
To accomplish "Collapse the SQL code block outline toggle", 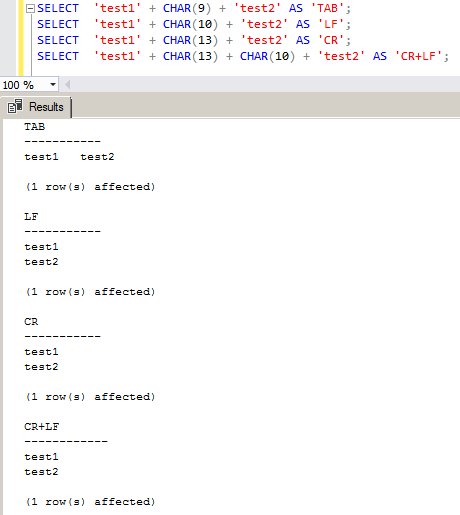I will tap(30, 8).
